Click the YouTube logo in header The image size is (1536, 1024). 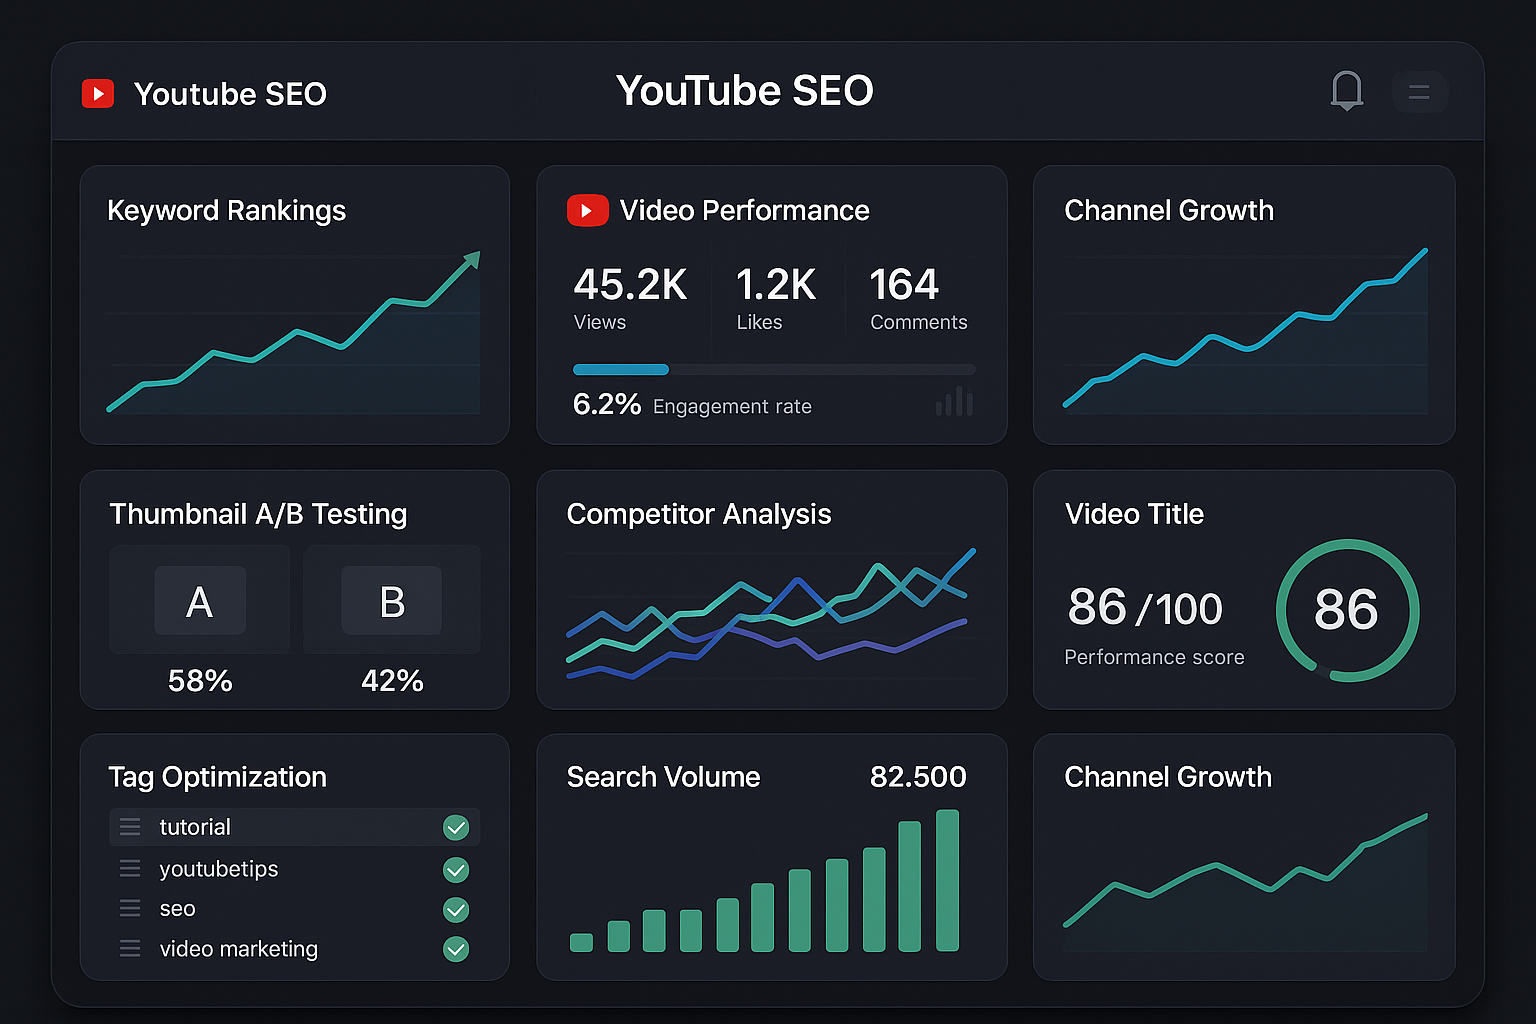98,94
